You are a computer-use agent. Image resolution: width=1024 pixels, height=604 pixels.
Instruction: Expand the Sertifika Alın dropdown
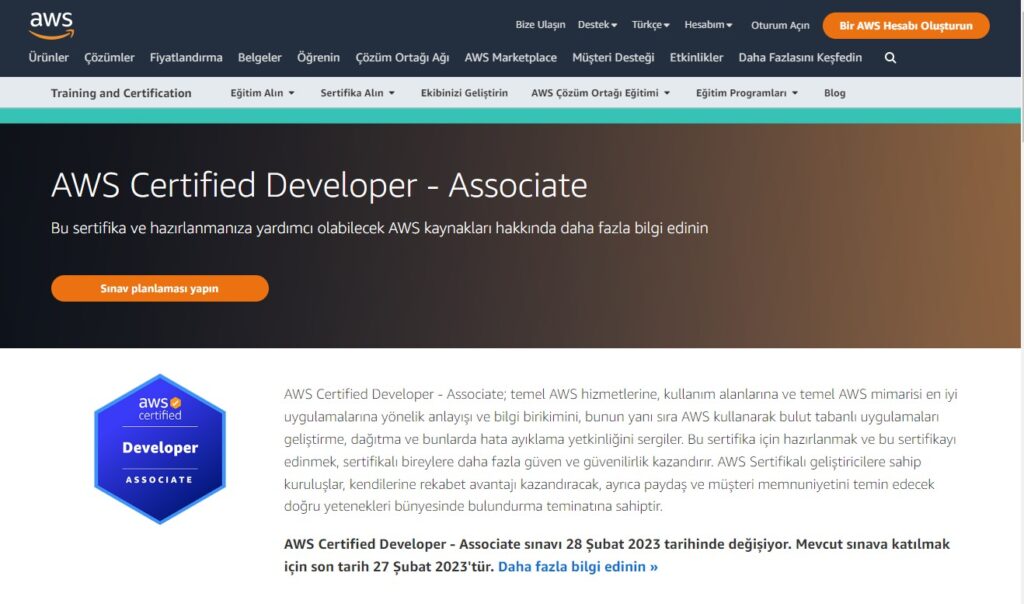coord(357,93)
